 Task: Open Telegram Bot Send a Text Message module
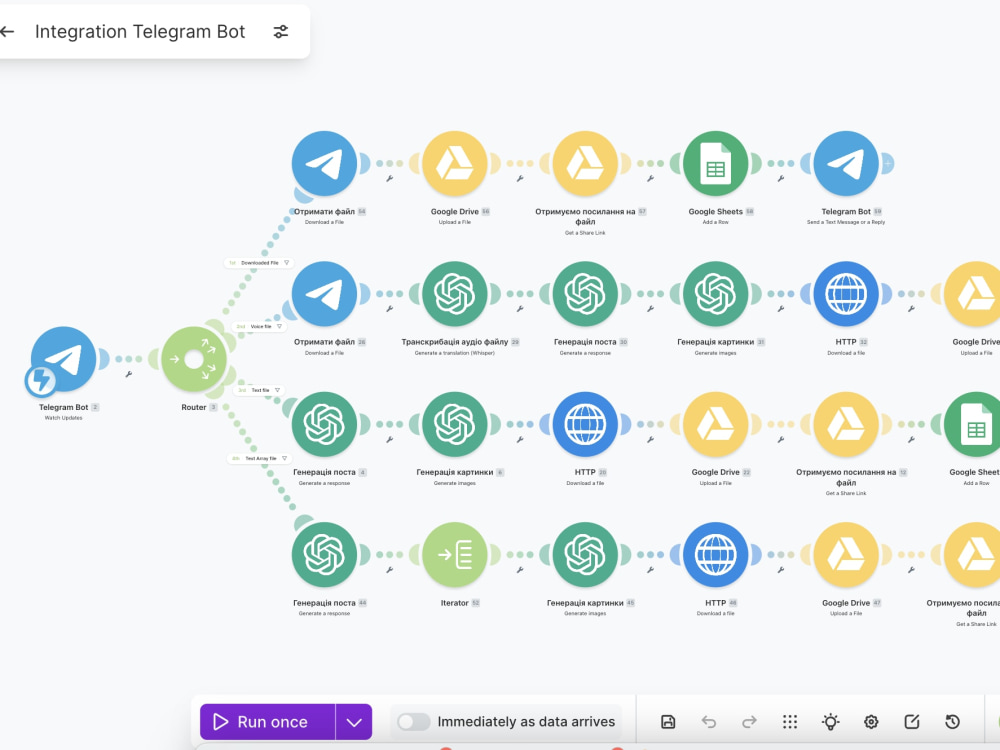click(846, 163)
